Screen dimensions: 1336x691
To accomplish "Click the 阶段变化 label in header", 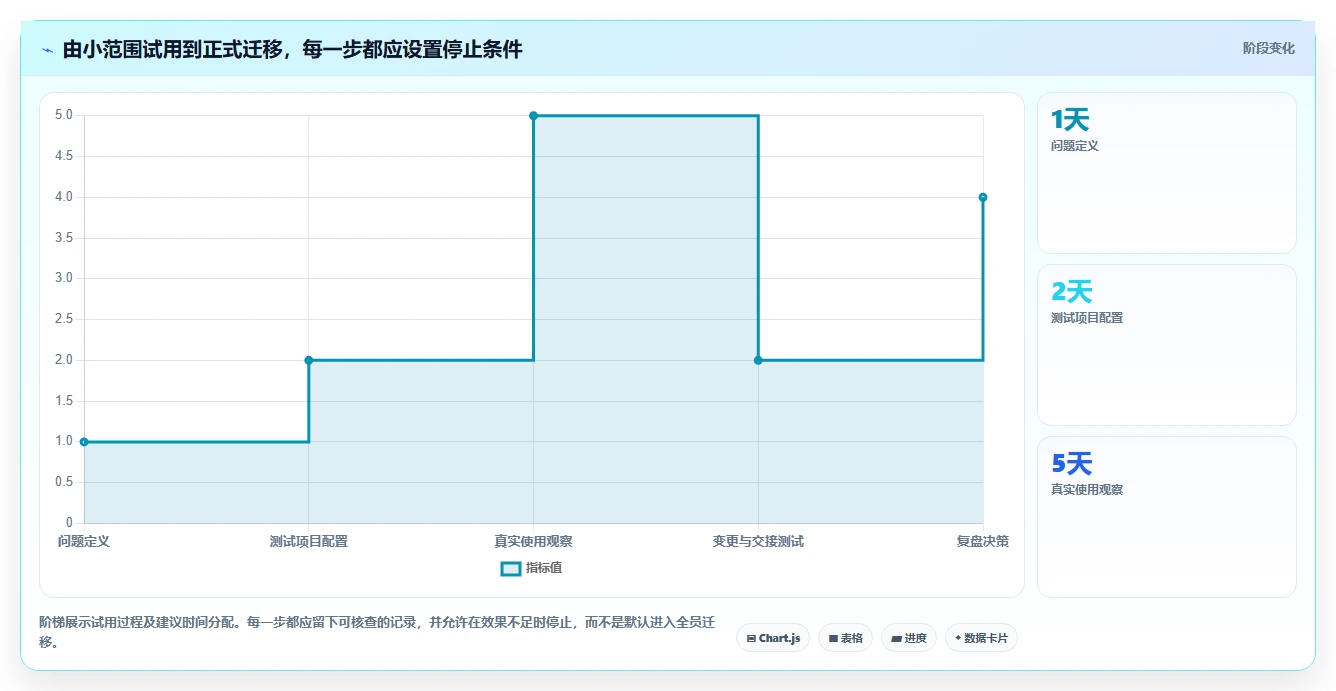I will 1268,48.
